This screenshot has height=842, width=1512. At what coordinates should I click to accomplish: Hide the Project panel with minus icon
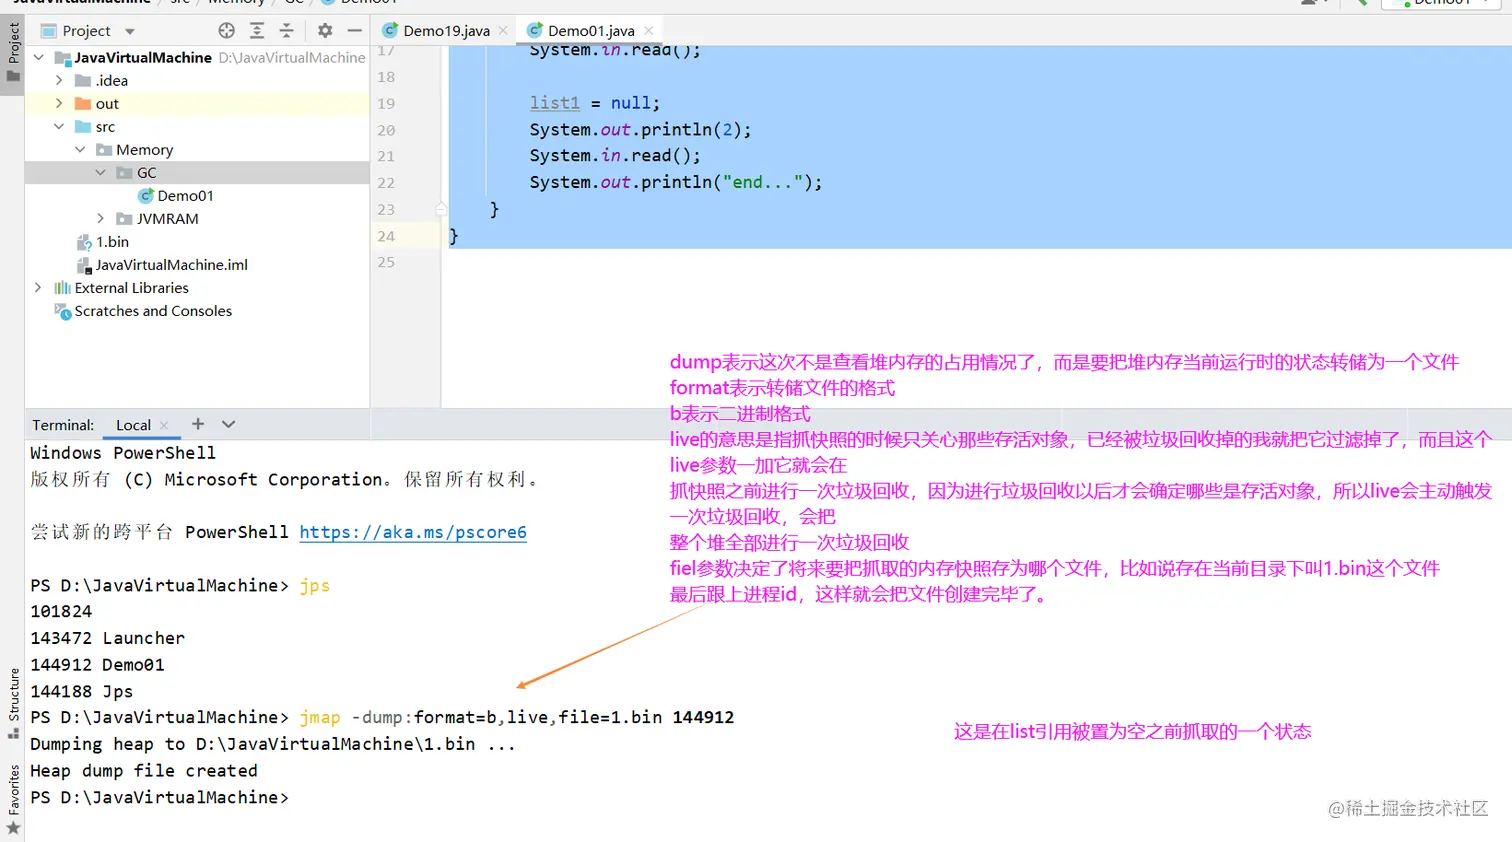tap(354, 31)
